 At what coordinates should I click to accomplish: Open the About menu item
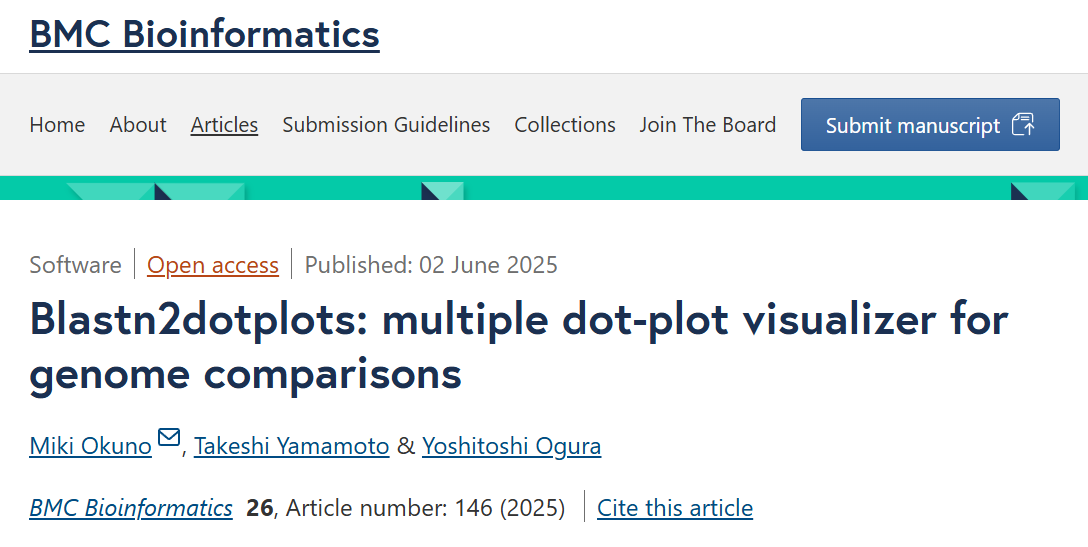pos(138,125)
